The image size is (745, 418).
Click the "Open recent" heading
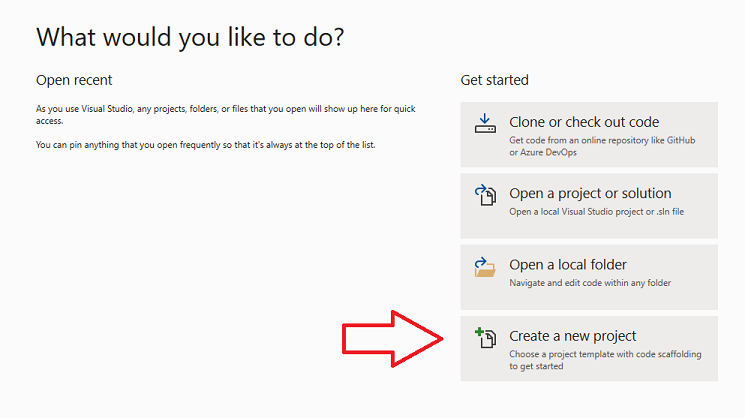74,80
